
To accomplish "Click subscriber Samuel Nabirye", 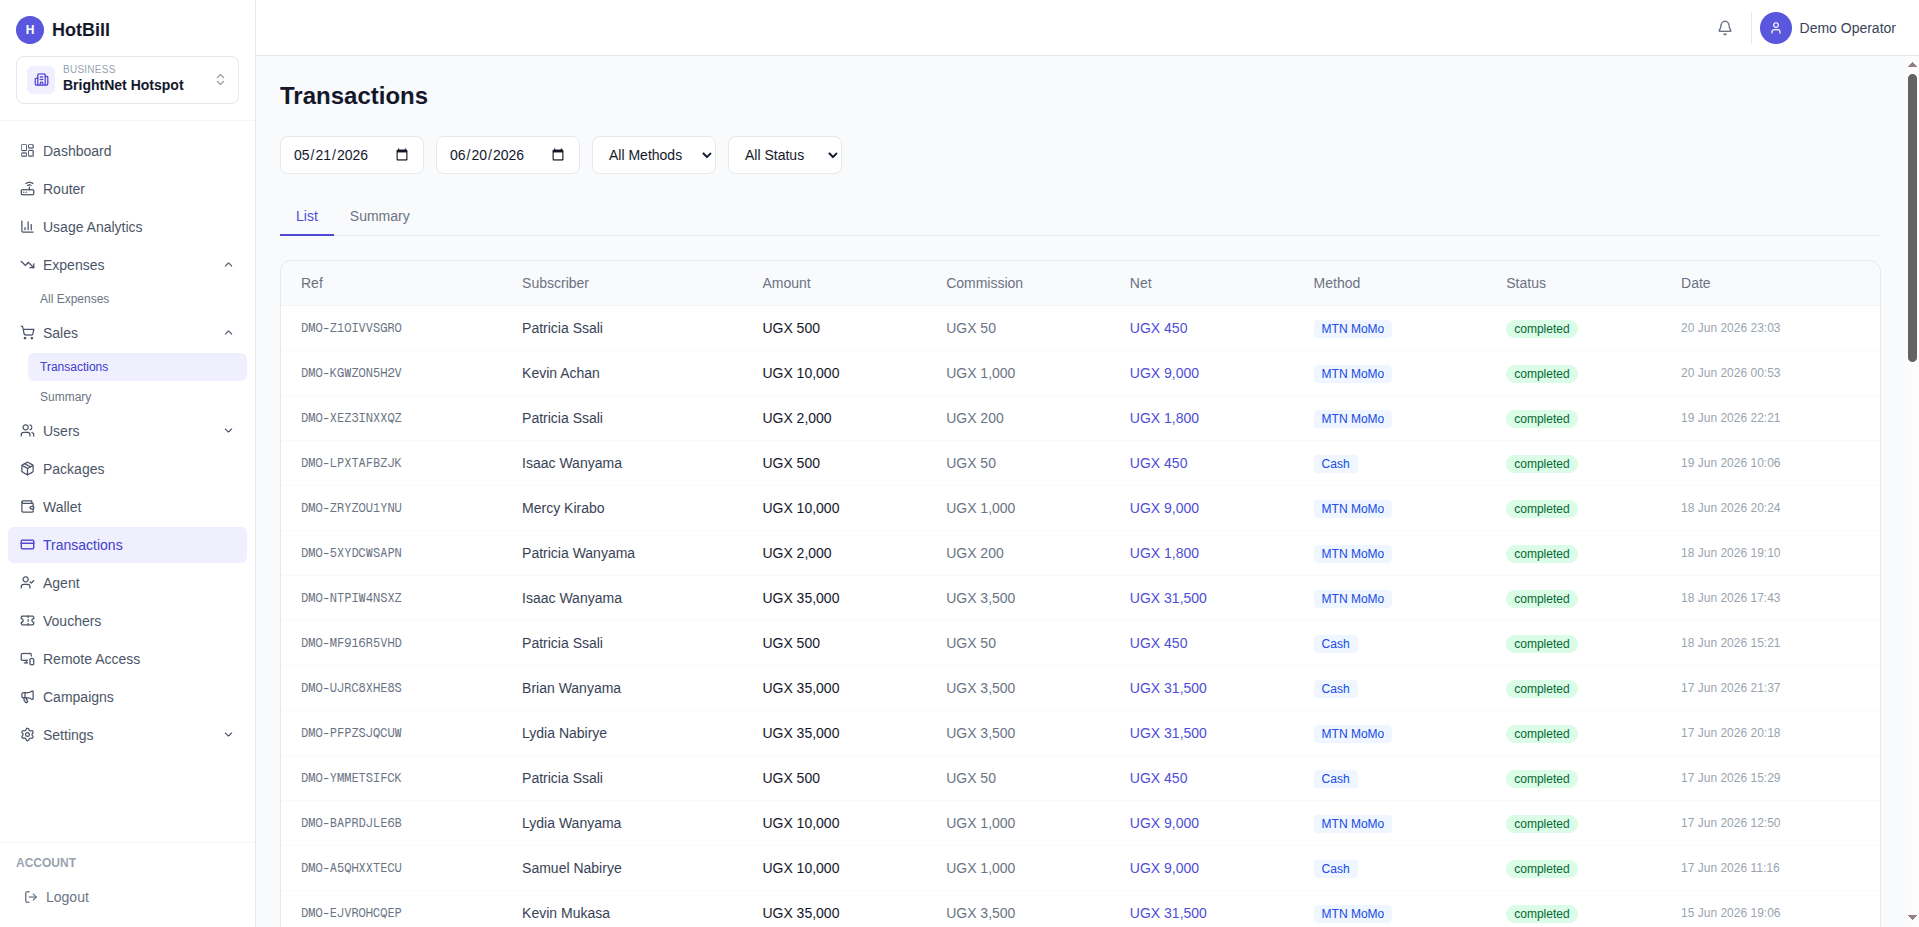I will pos(572,868).
